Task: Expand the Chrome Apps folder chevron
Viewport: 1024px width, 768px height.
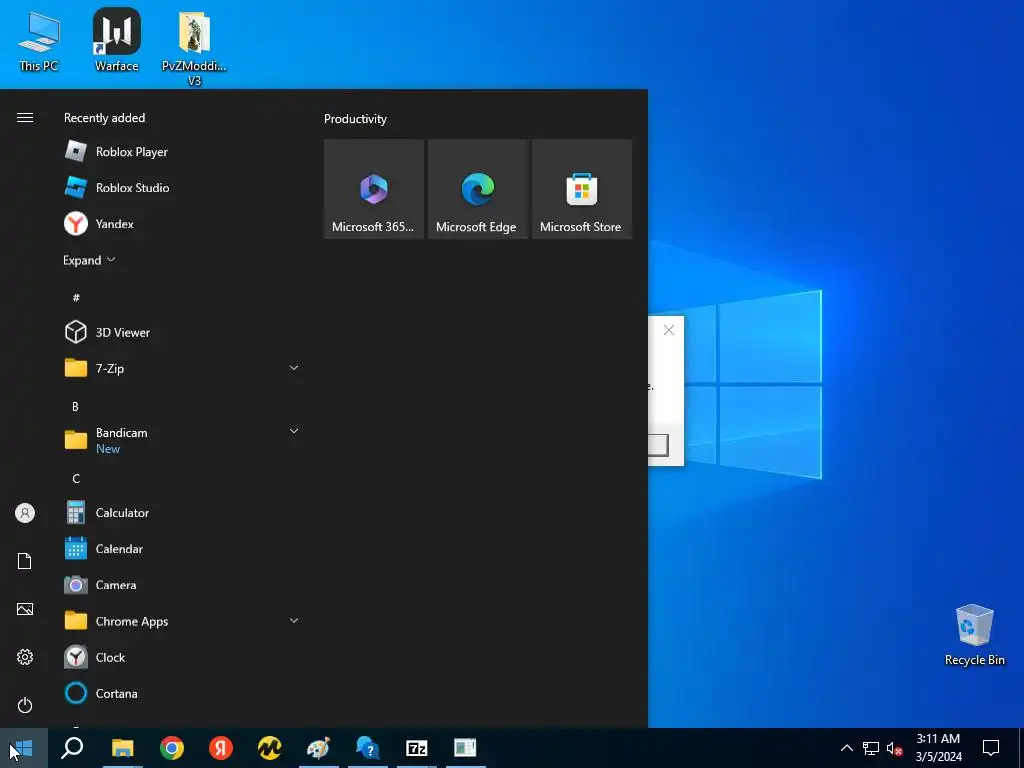Action: [x=294, y=620]
